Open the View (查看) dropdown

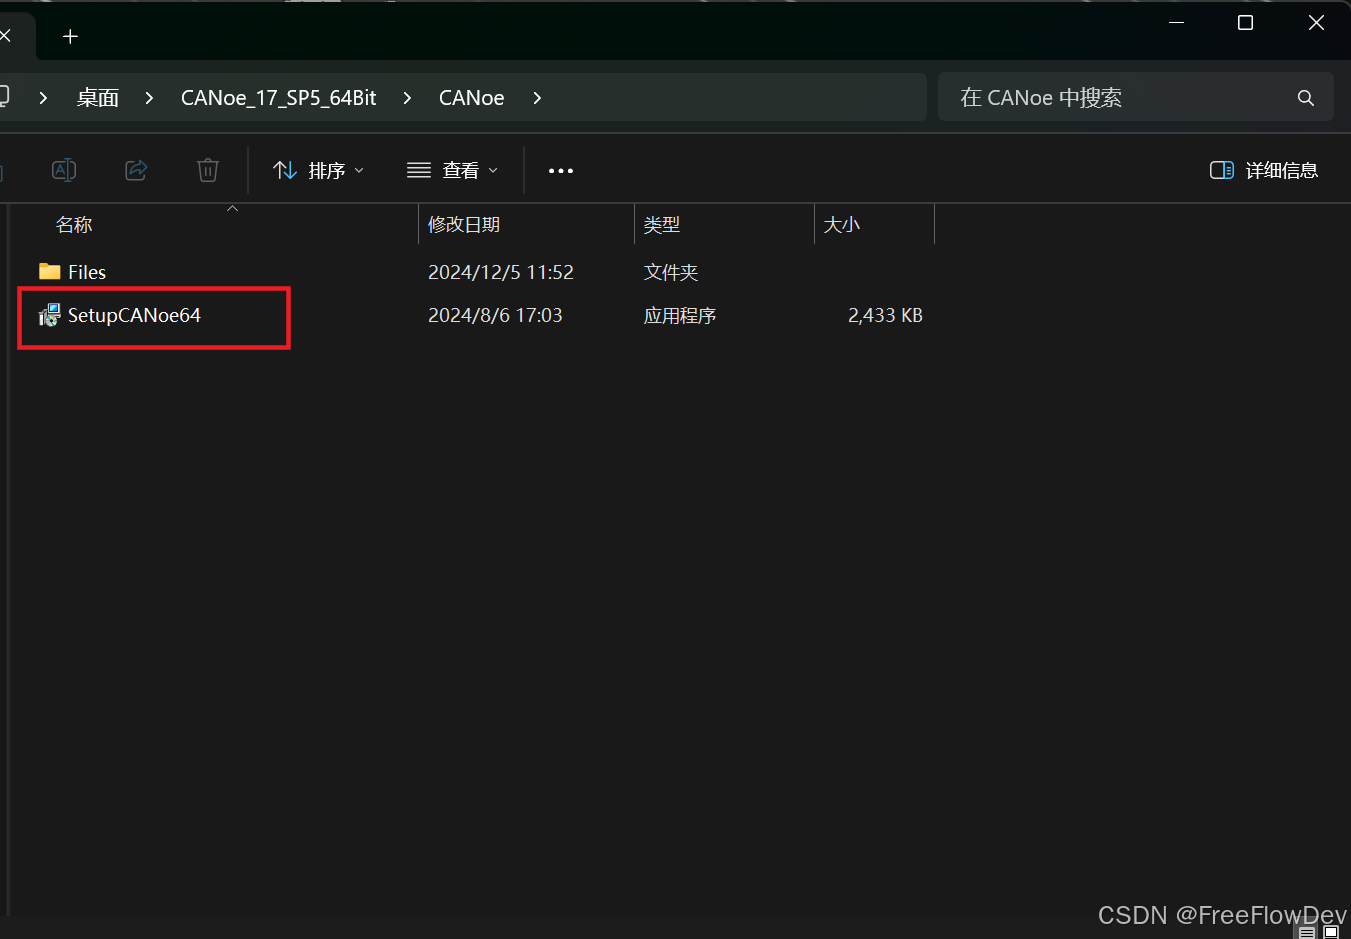[452, 171]
